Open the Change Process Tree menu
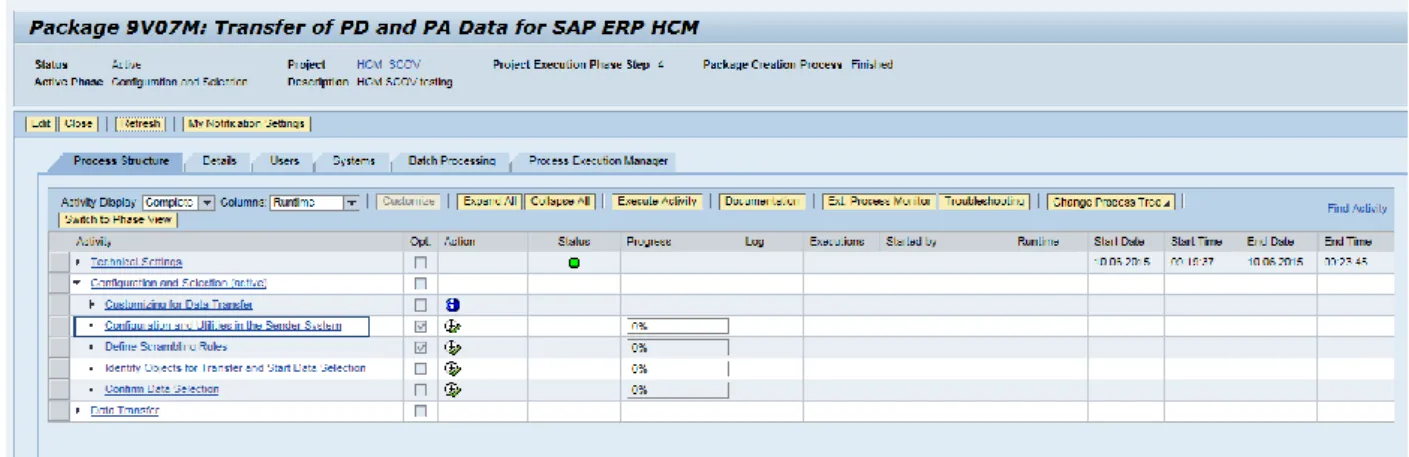The width and height of the screenshot is (1409, 457). pos(1110,202)
